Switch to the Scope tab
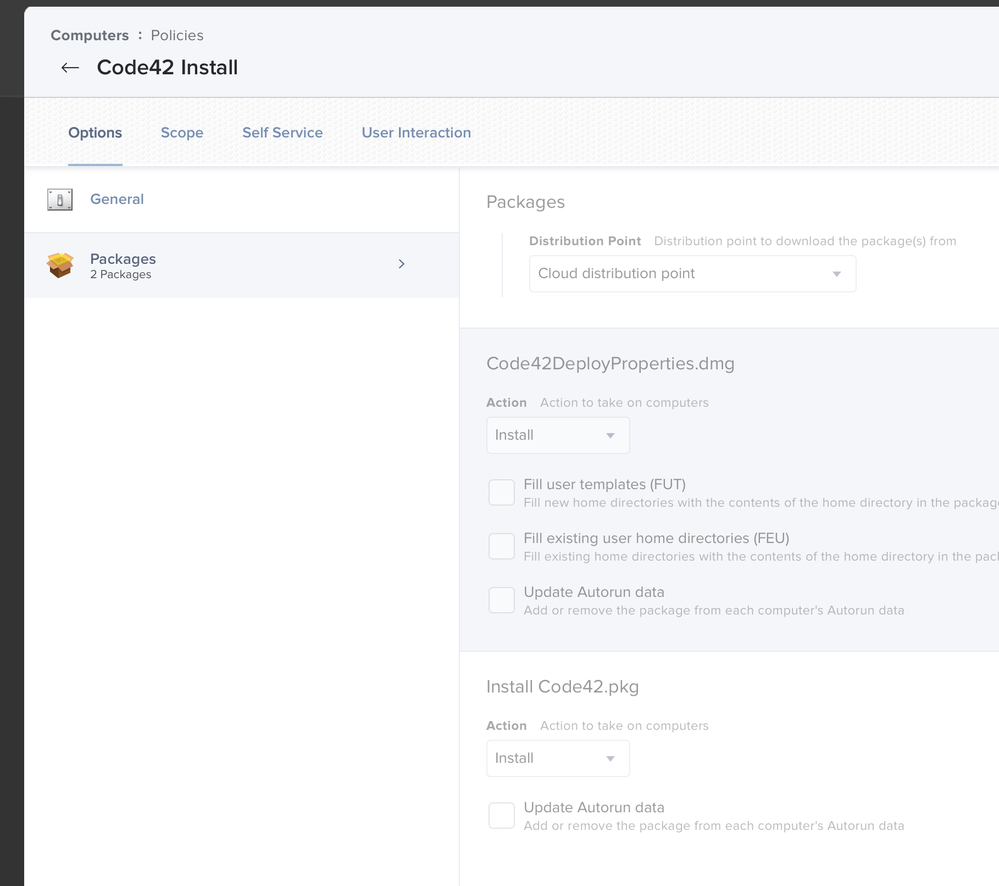 (182, 132)
